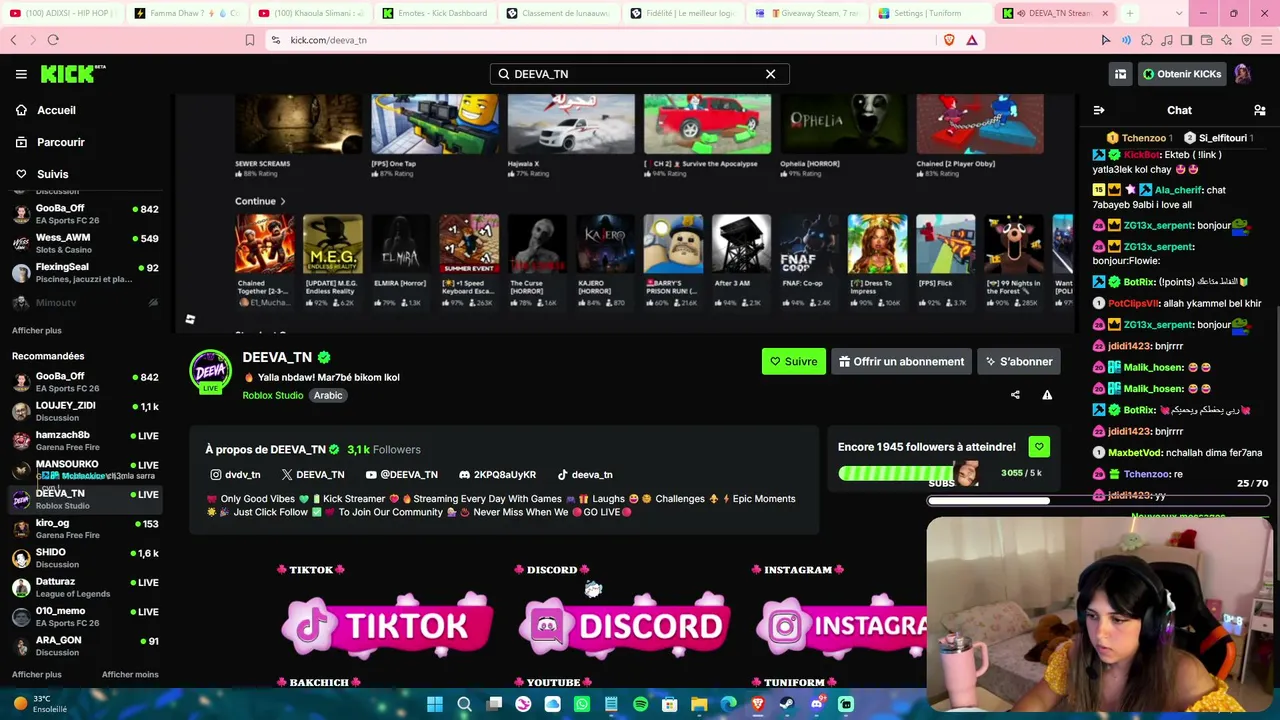Open the Brave Shields lion icon
The image size is (1280, 720).
(949, 40)
